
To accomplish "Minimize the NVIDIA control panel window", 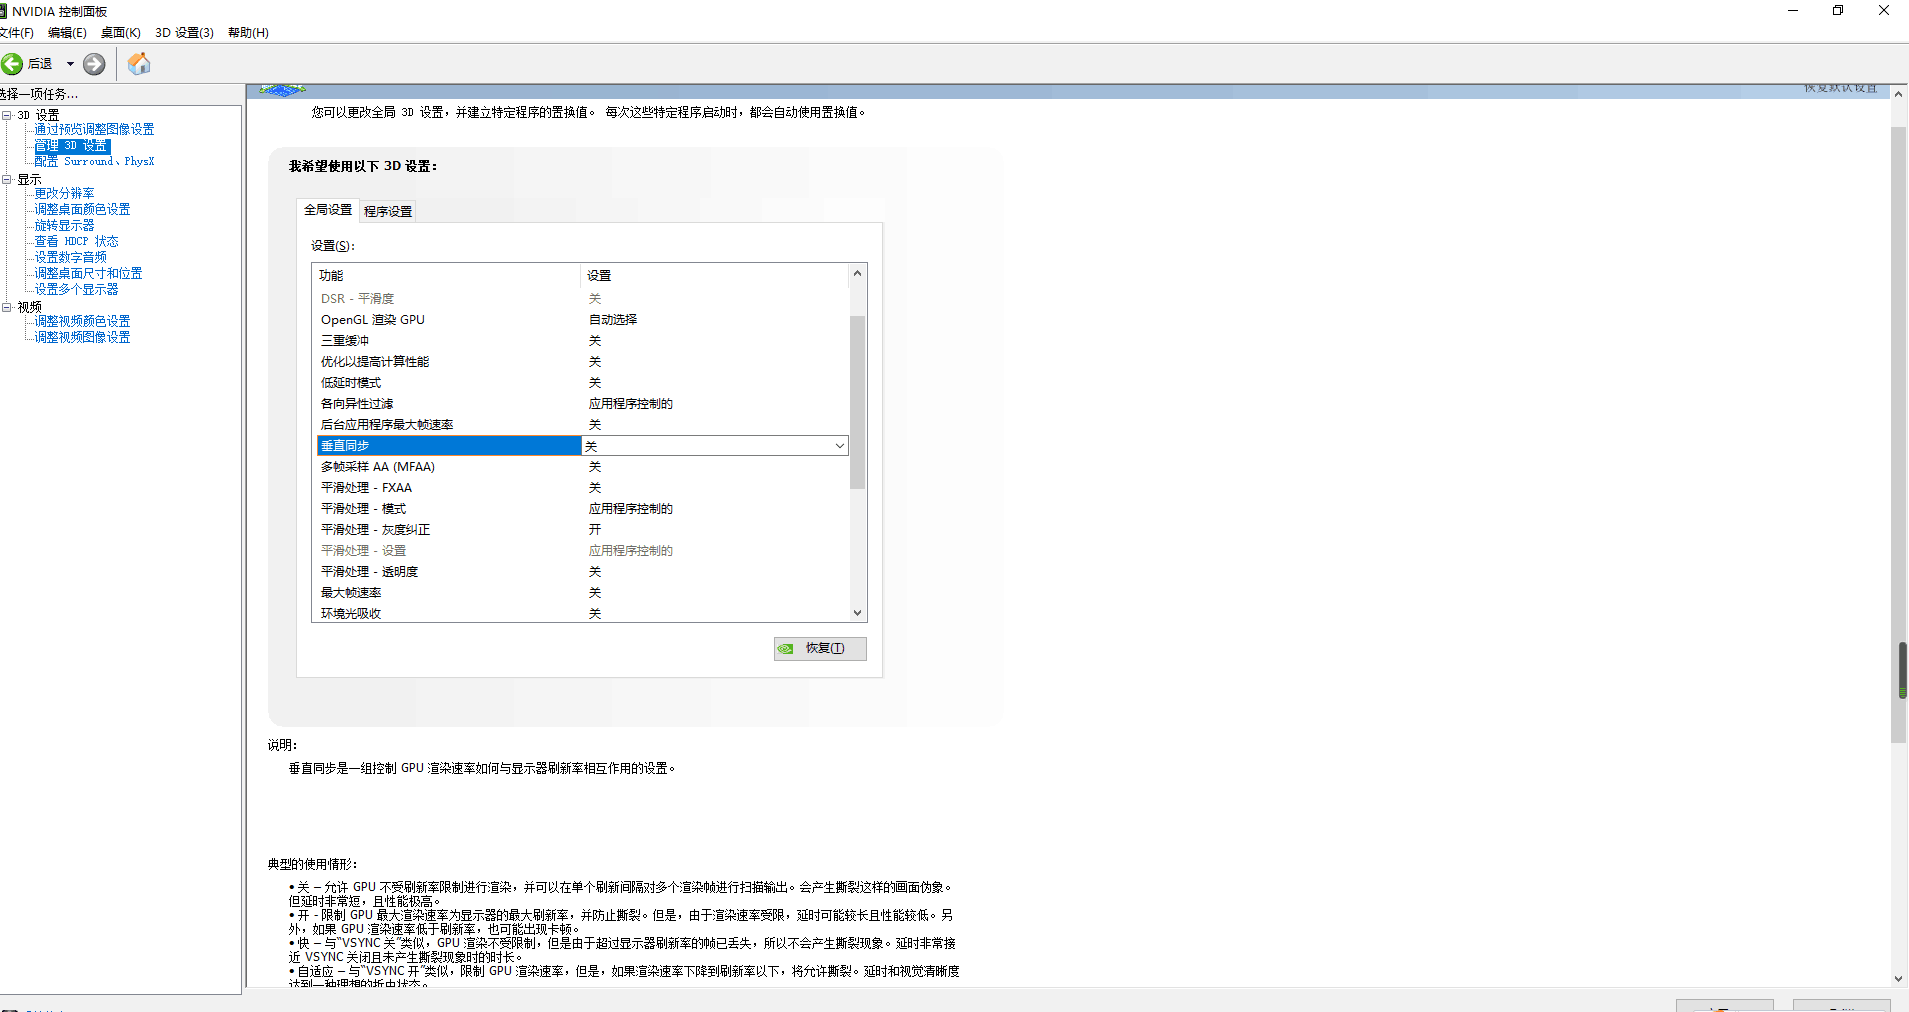I will pyautogui.click(x=1793, y=11).
